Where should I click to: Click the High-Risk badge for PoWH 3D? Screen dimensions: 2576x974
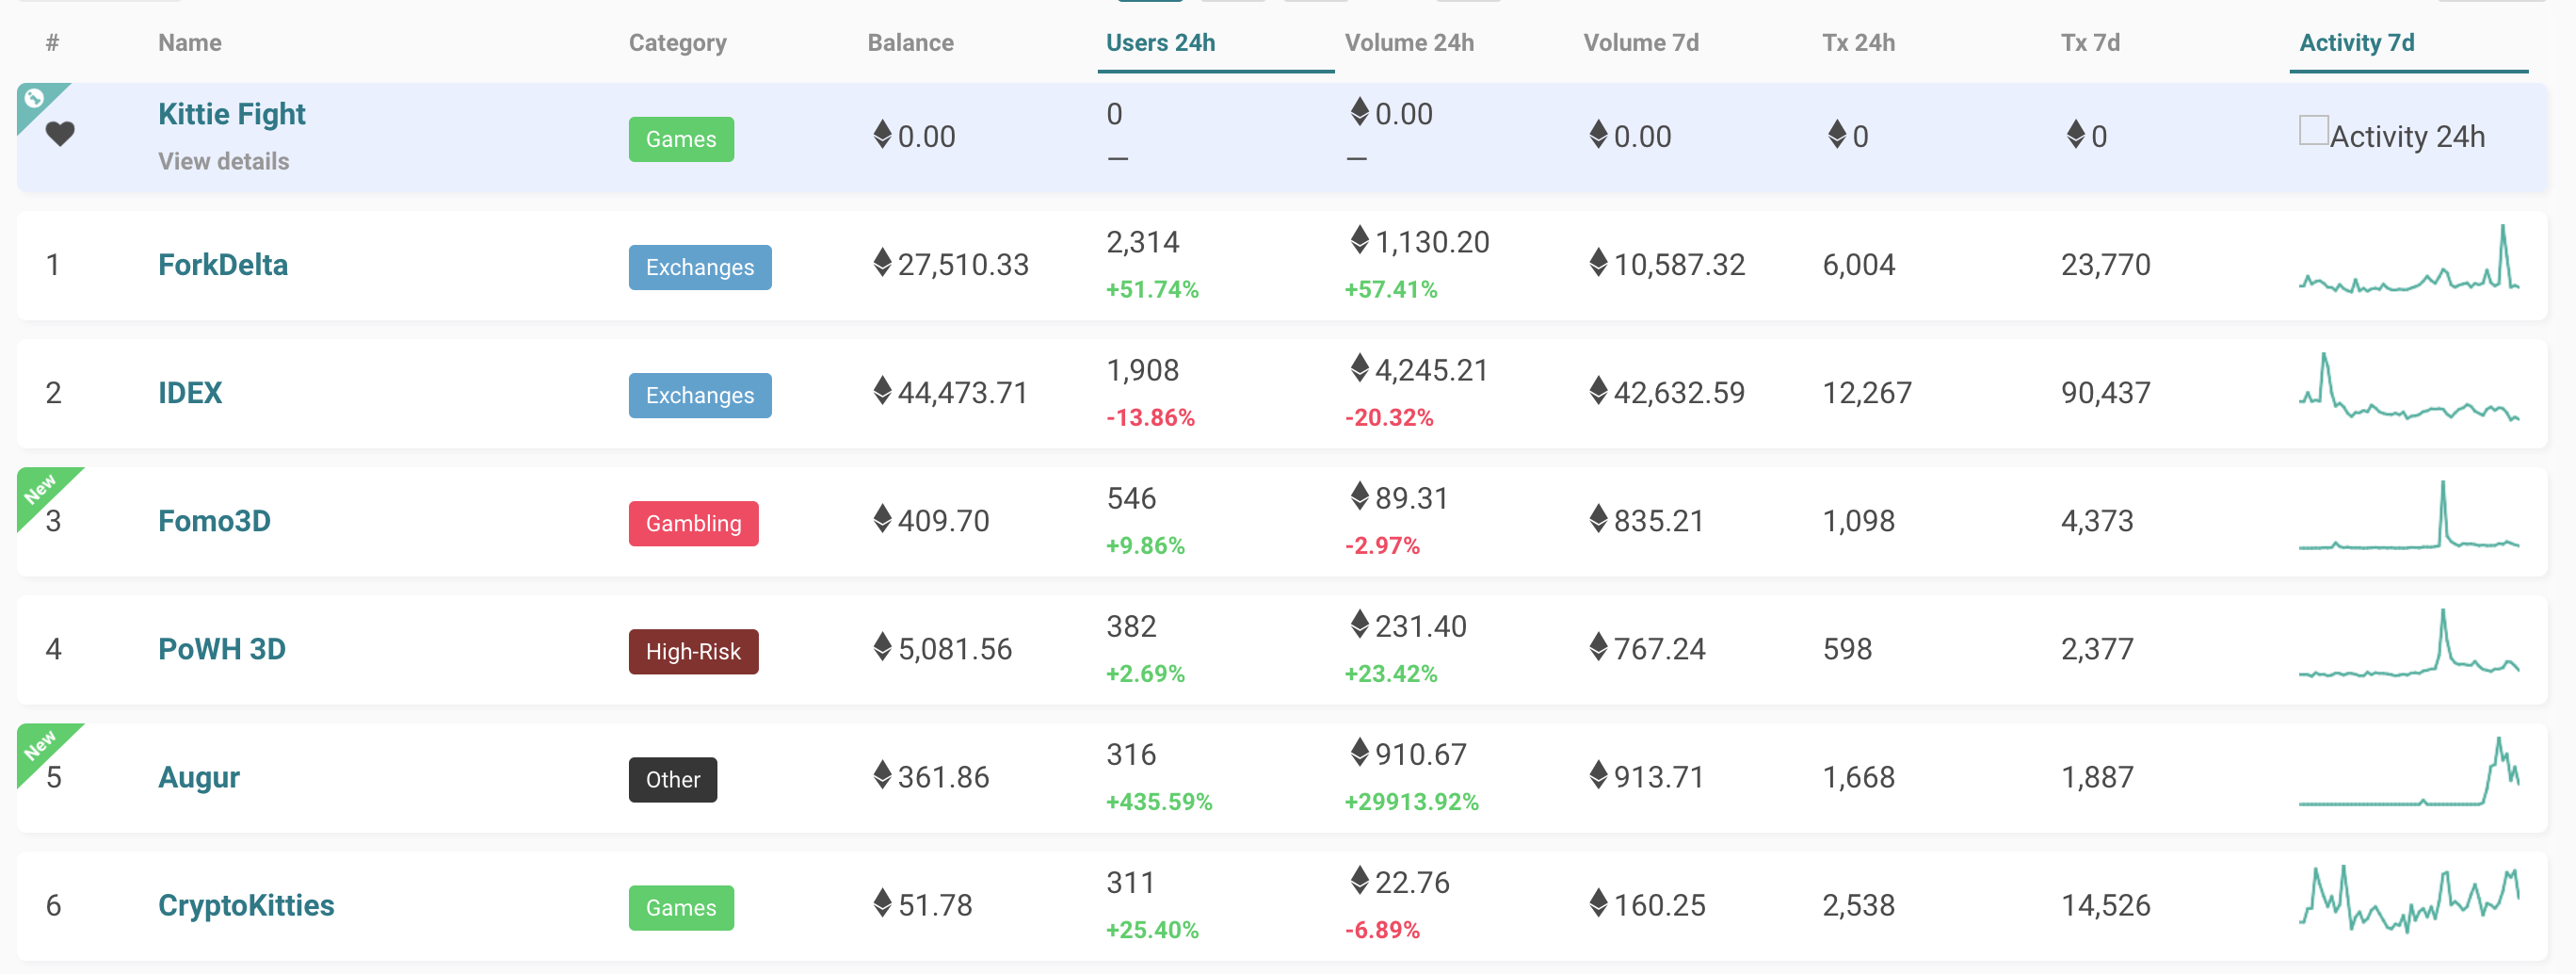click(x=693, y=651)
